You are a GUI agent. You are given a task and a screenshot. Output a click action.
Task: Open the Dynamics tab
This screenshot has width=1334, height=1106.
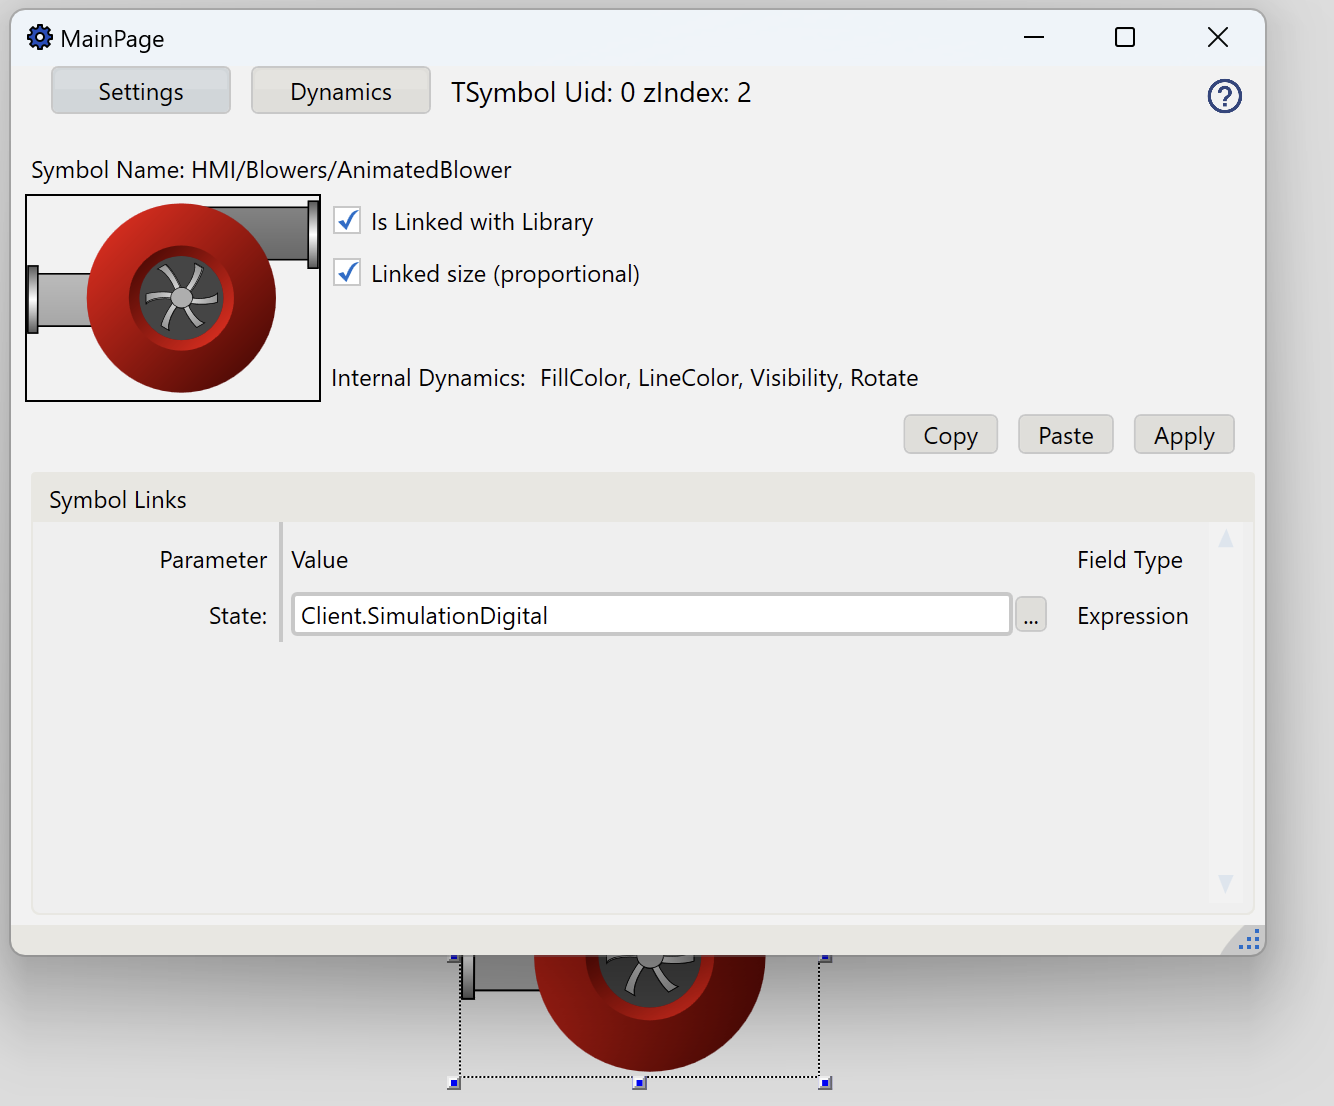coord(341,91)
